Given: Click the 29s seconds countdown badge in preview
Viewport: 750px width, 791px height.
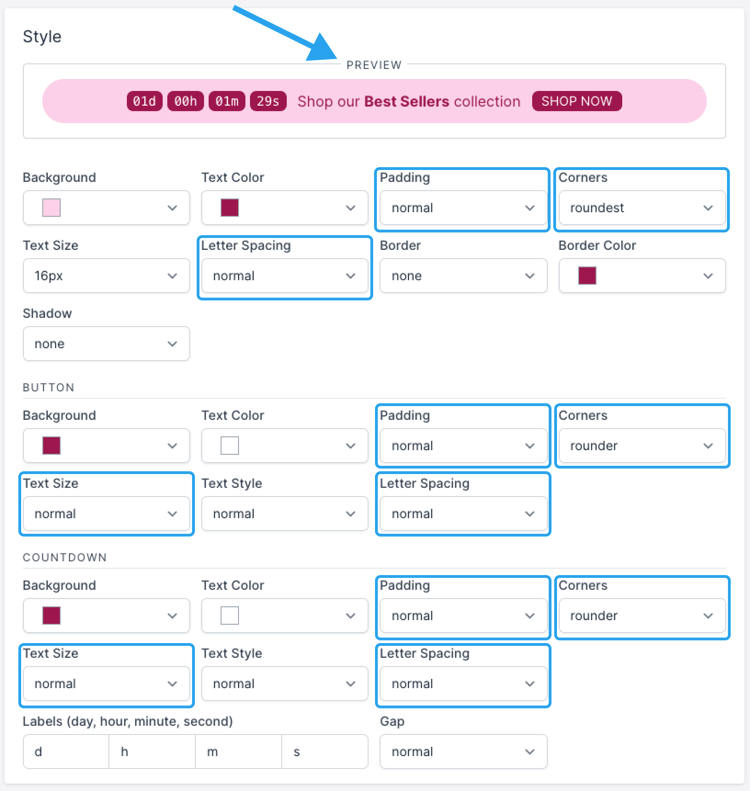Looking at the screenshot, I should click(268, 101).
